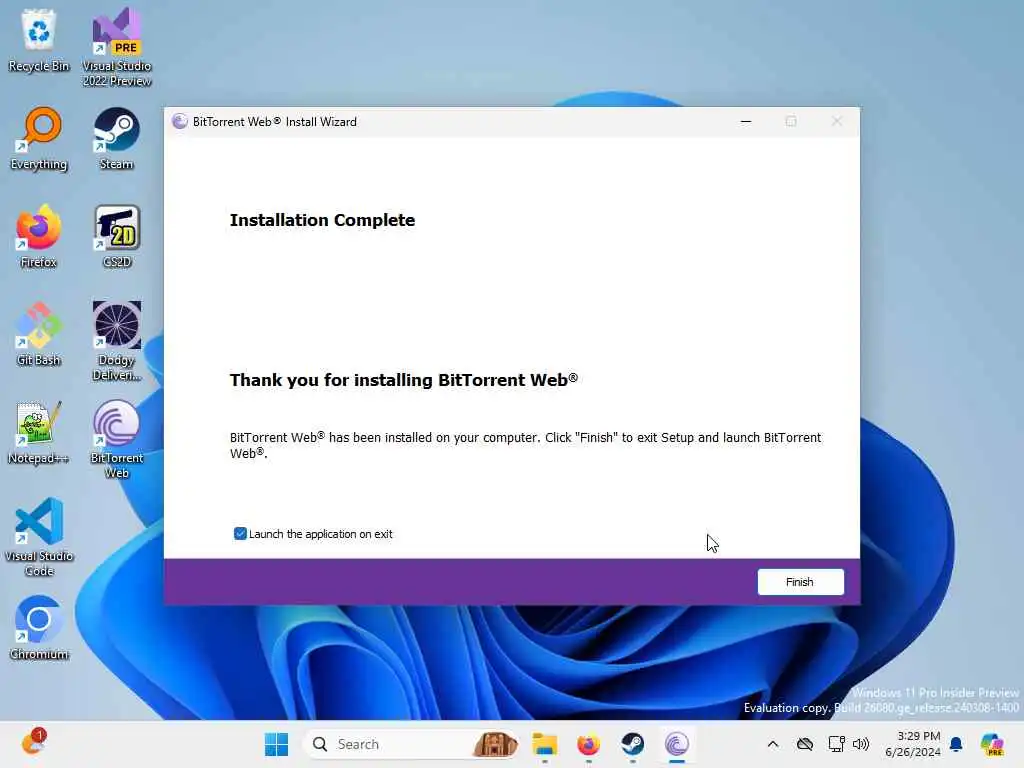Select the Firefox desktop shortcut

coord(39,237)
